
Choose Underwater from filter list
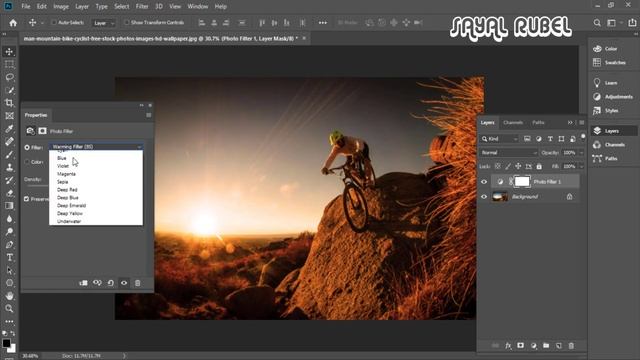pyautogui.click(x=69, y=221)
